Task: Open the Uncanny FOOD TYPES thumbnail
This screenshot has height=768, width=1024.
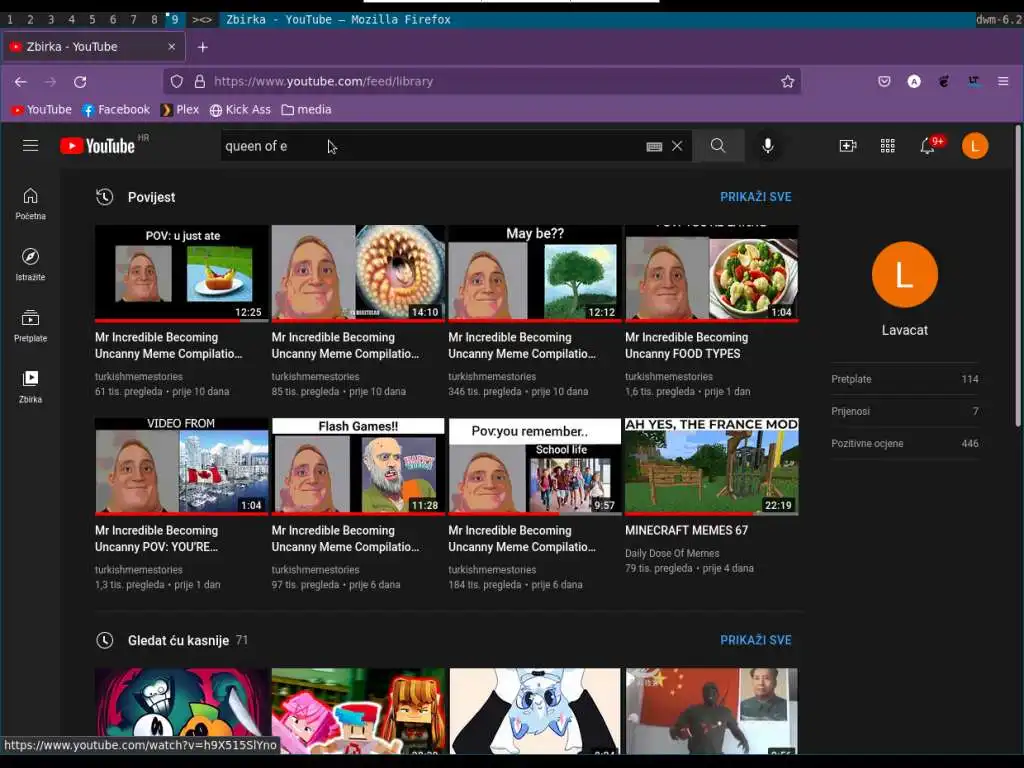Action: 711,273
